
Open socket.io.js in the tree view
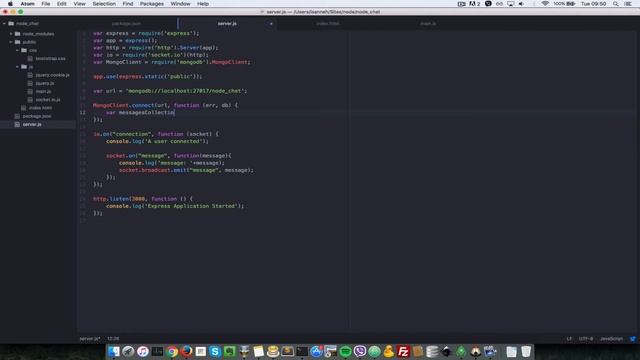coord(48,100)
